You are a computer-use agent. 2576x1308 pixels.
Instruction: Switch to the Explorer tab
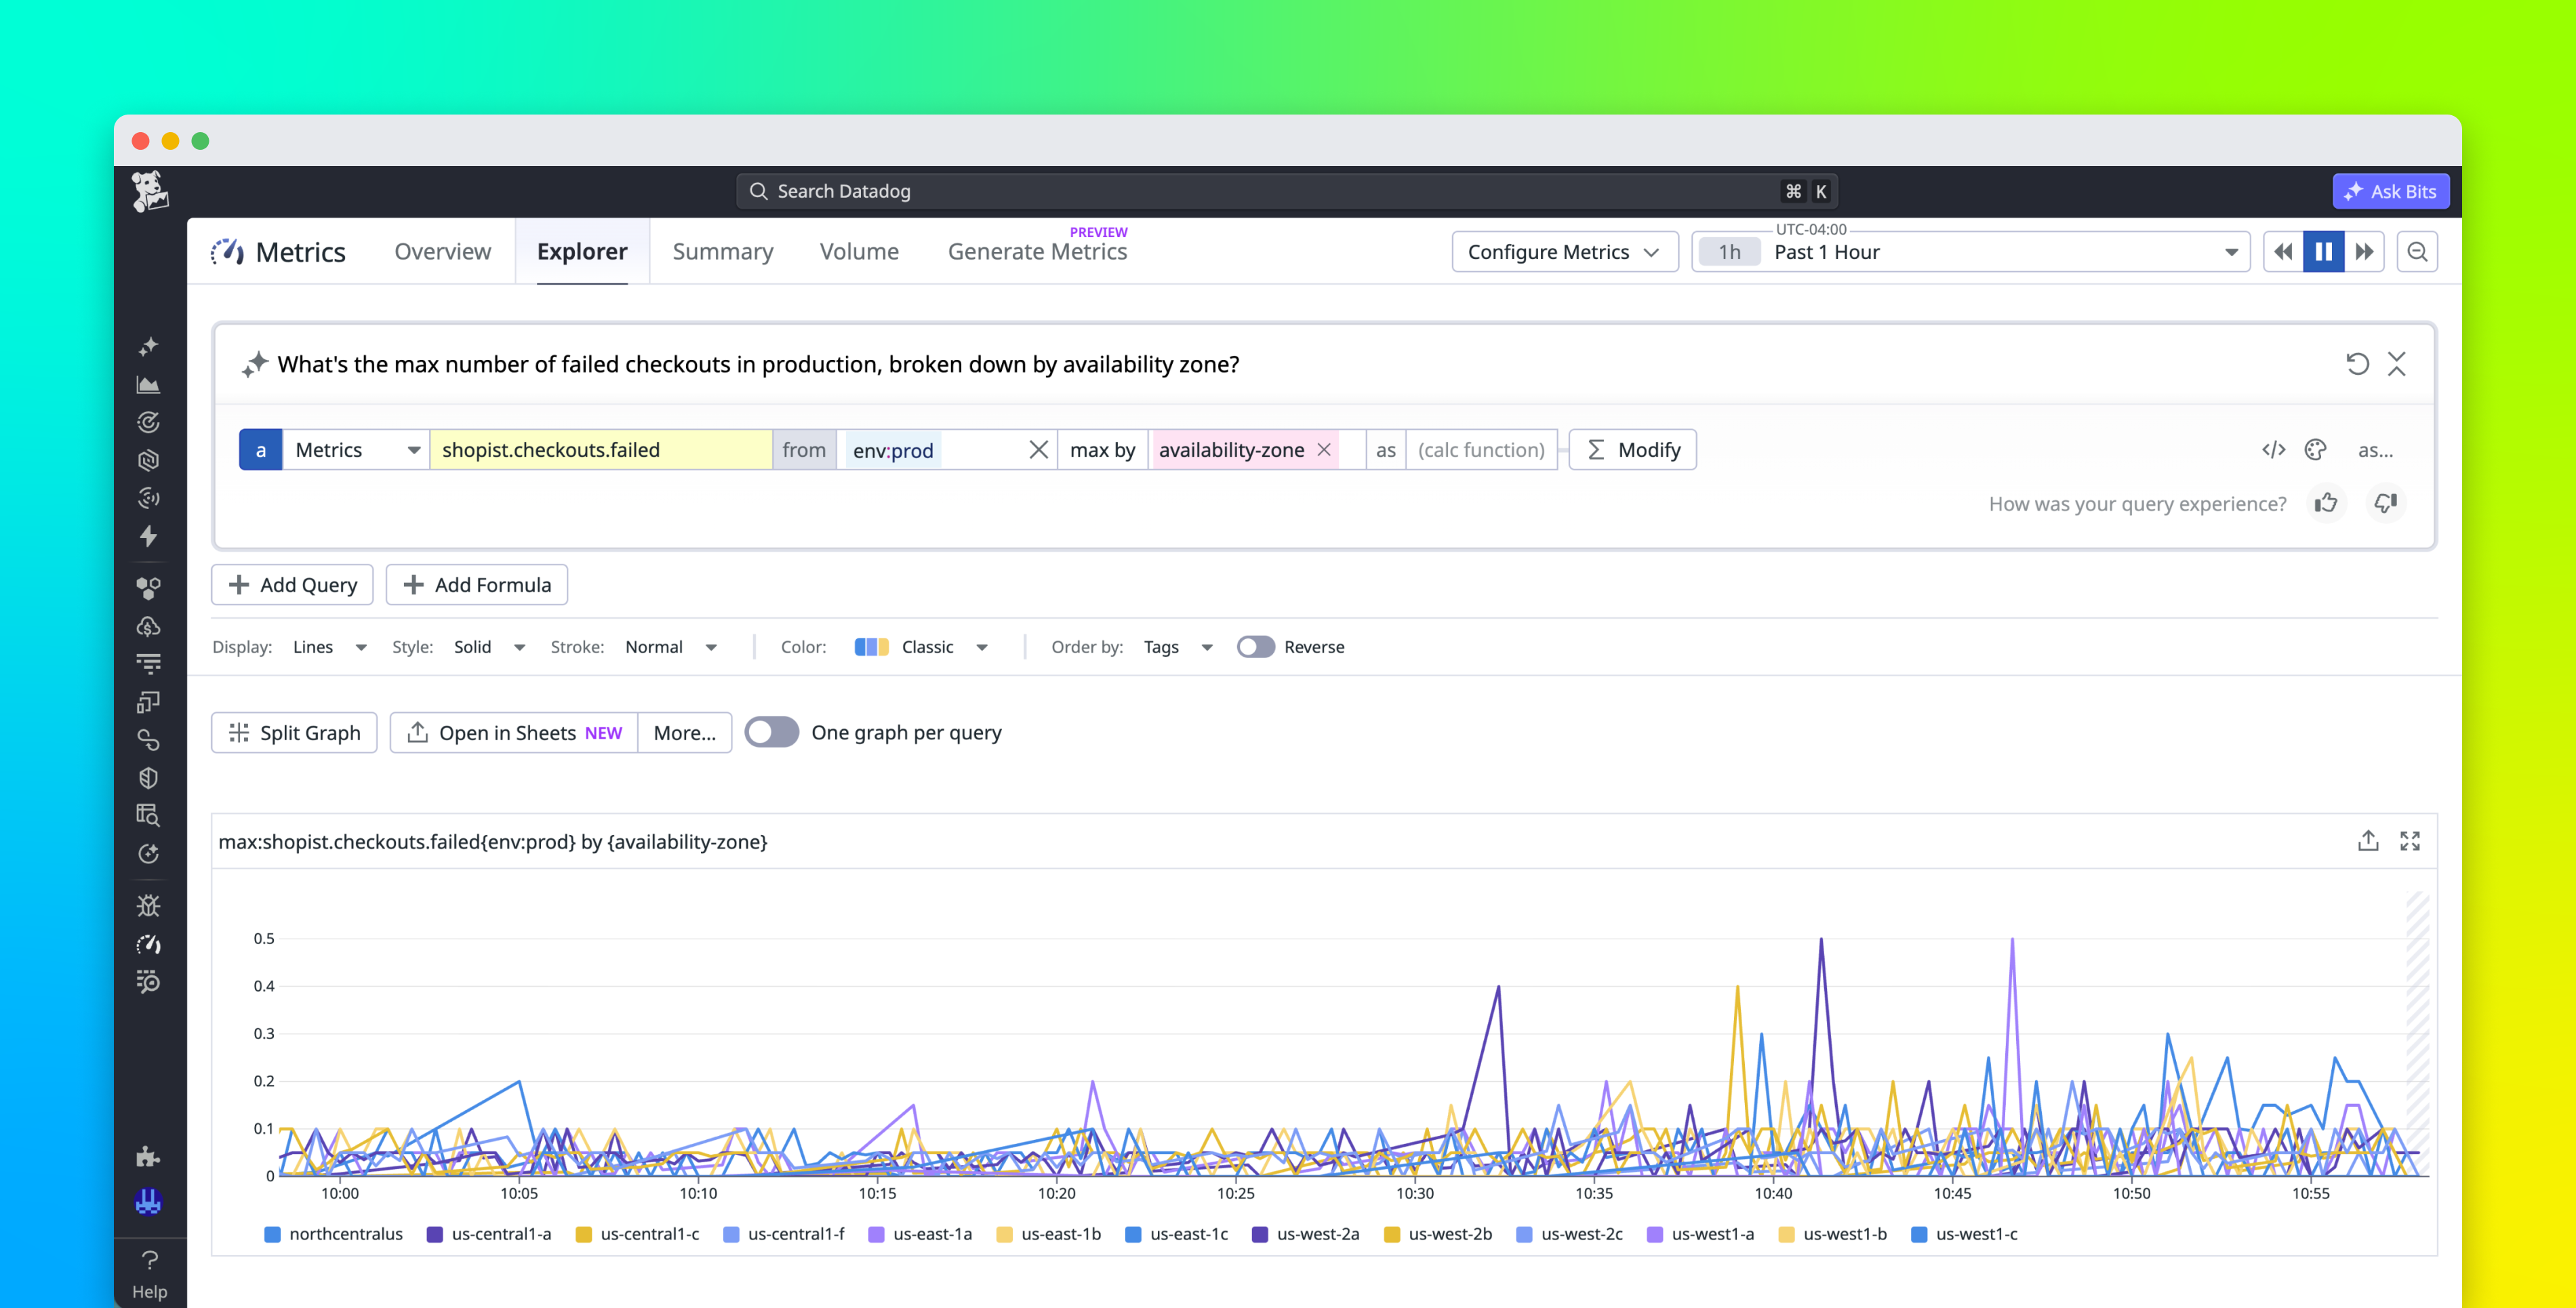pyautogui.click(x=582, y=252)
